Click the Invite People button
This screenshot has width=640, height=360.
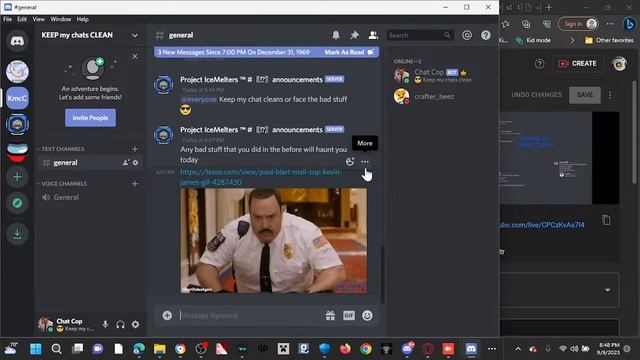click(90, 118)
